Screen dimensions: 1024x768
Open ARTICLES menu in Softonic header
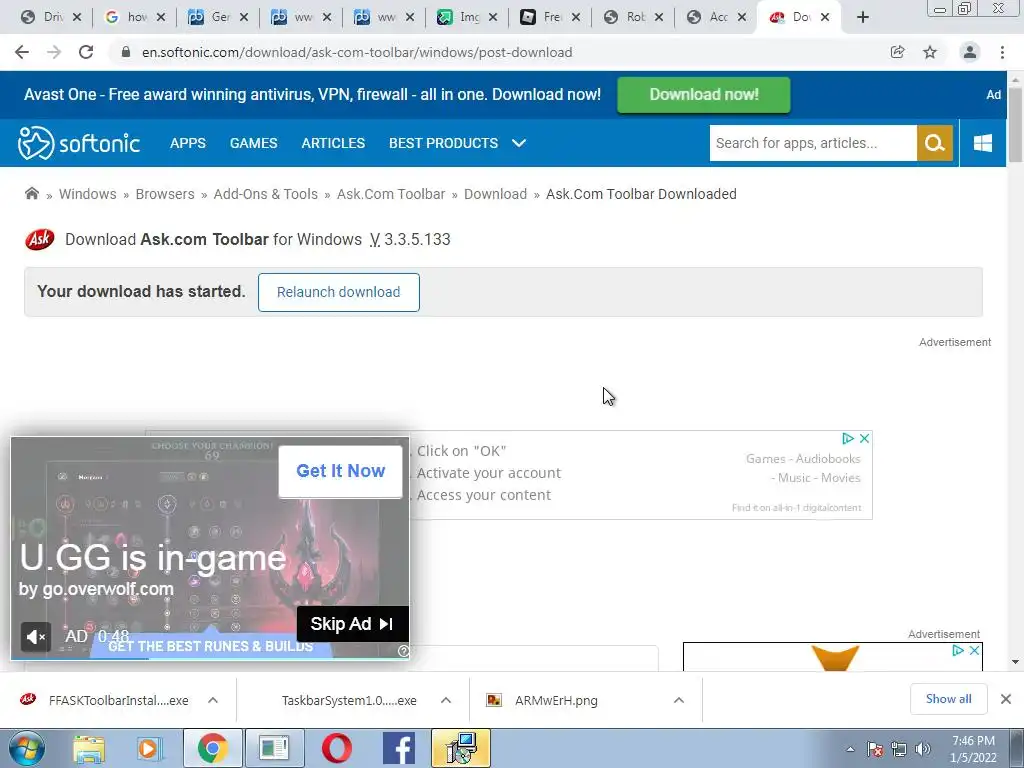[x=333, y=143]
